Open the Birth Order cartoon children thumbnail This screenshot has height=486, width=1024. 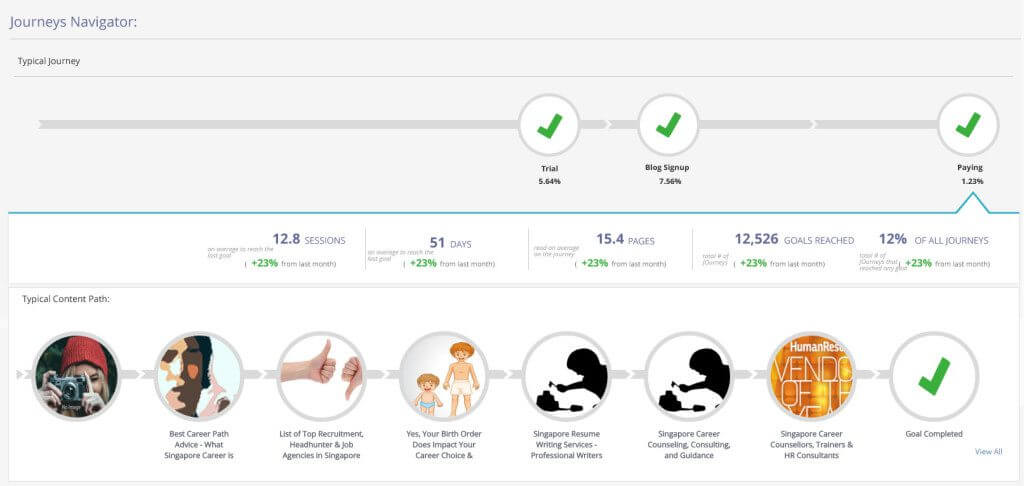coord(444,376)
